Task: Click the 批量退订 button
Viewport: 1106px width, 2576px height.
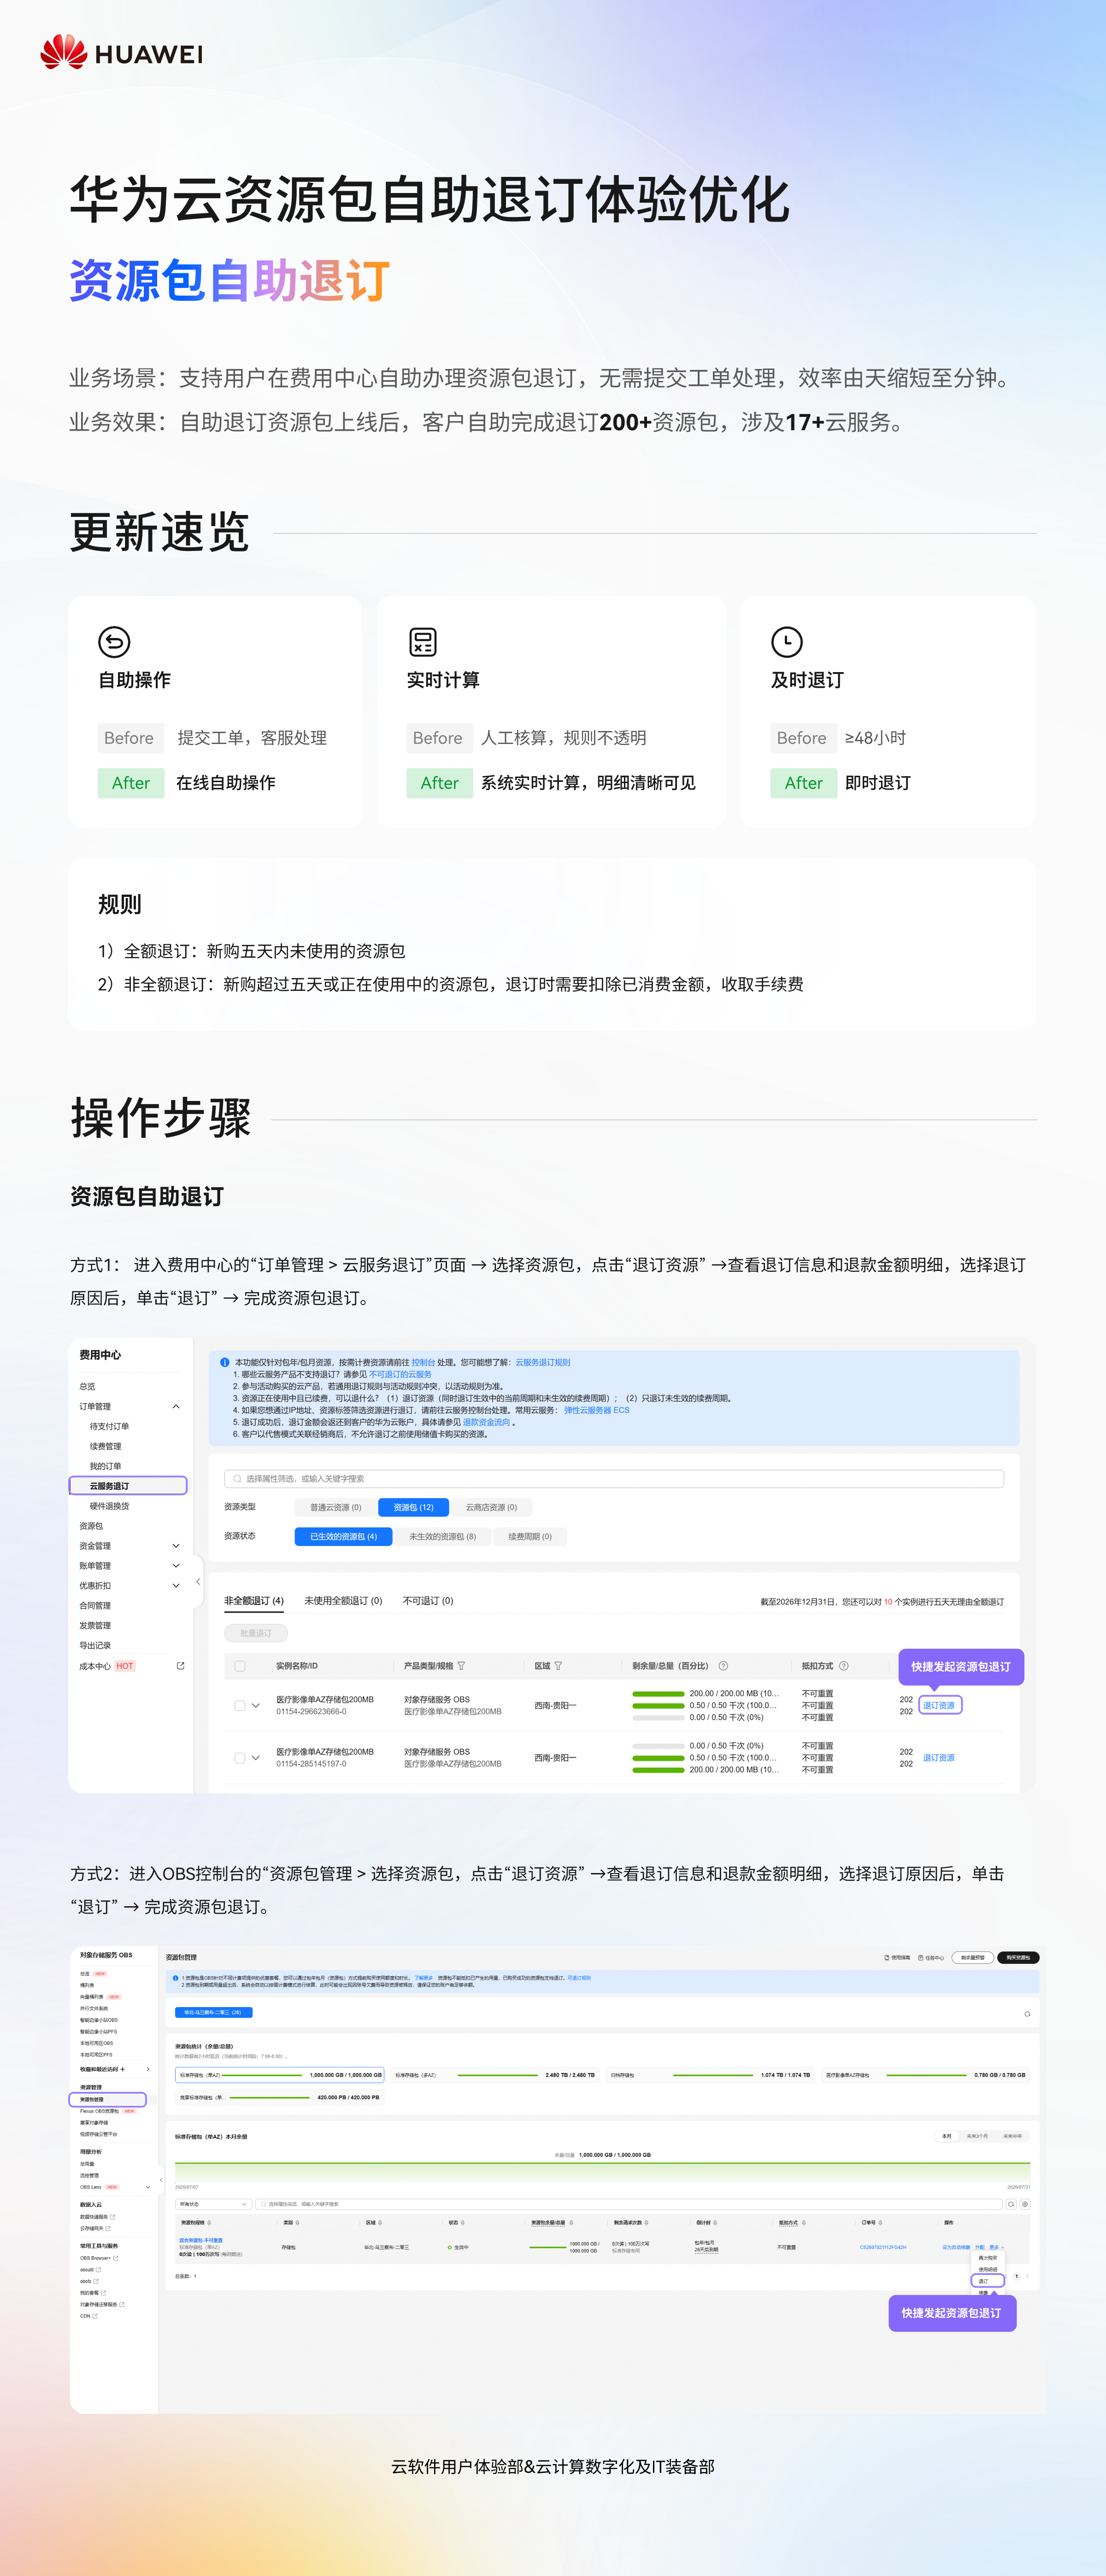Action: 256,1633
